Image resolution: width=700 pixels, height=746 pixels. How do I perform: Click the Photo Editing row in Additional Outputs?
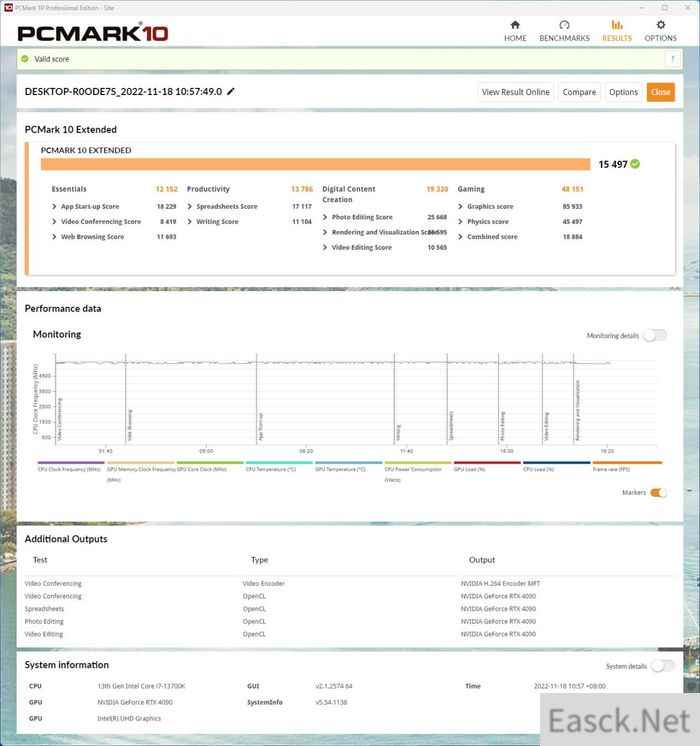pyautogui.click(x=350, y=621)
